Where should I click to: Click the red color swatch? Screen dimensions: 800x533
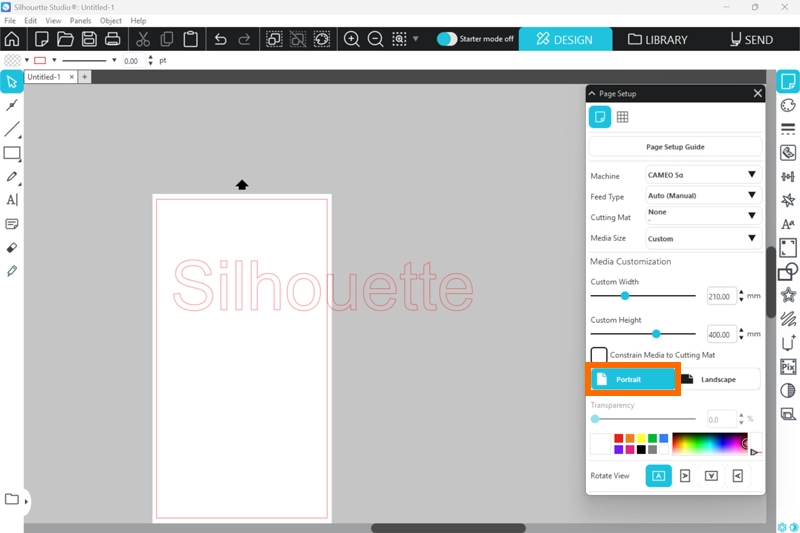click(x=619, y=438)
